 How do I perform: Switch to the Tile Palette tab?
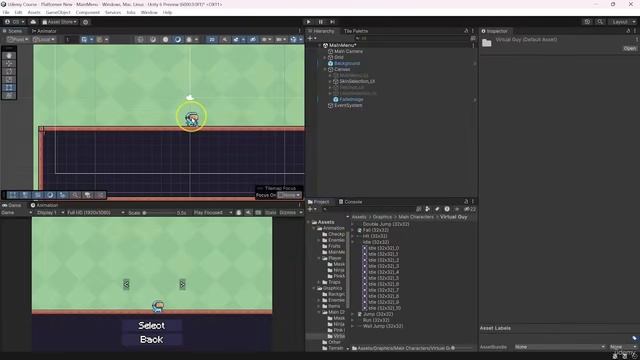coord(356,31)
